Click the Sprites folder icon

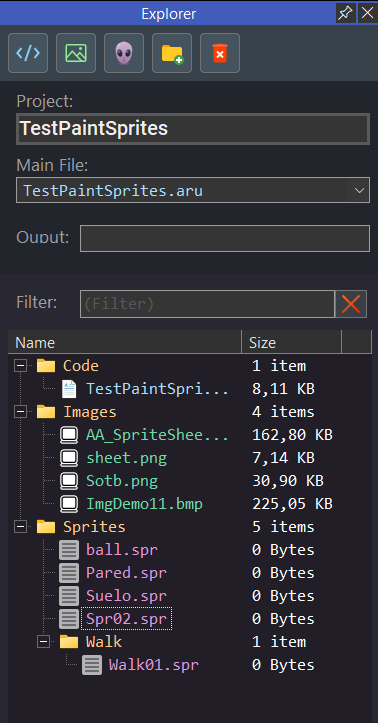(x=46, y=526)
